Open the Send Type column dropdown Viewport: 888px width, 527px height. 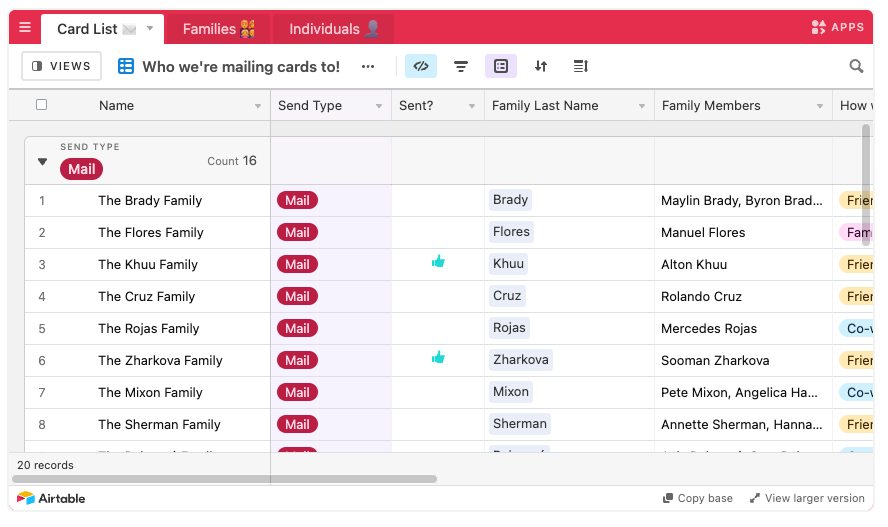379,106
